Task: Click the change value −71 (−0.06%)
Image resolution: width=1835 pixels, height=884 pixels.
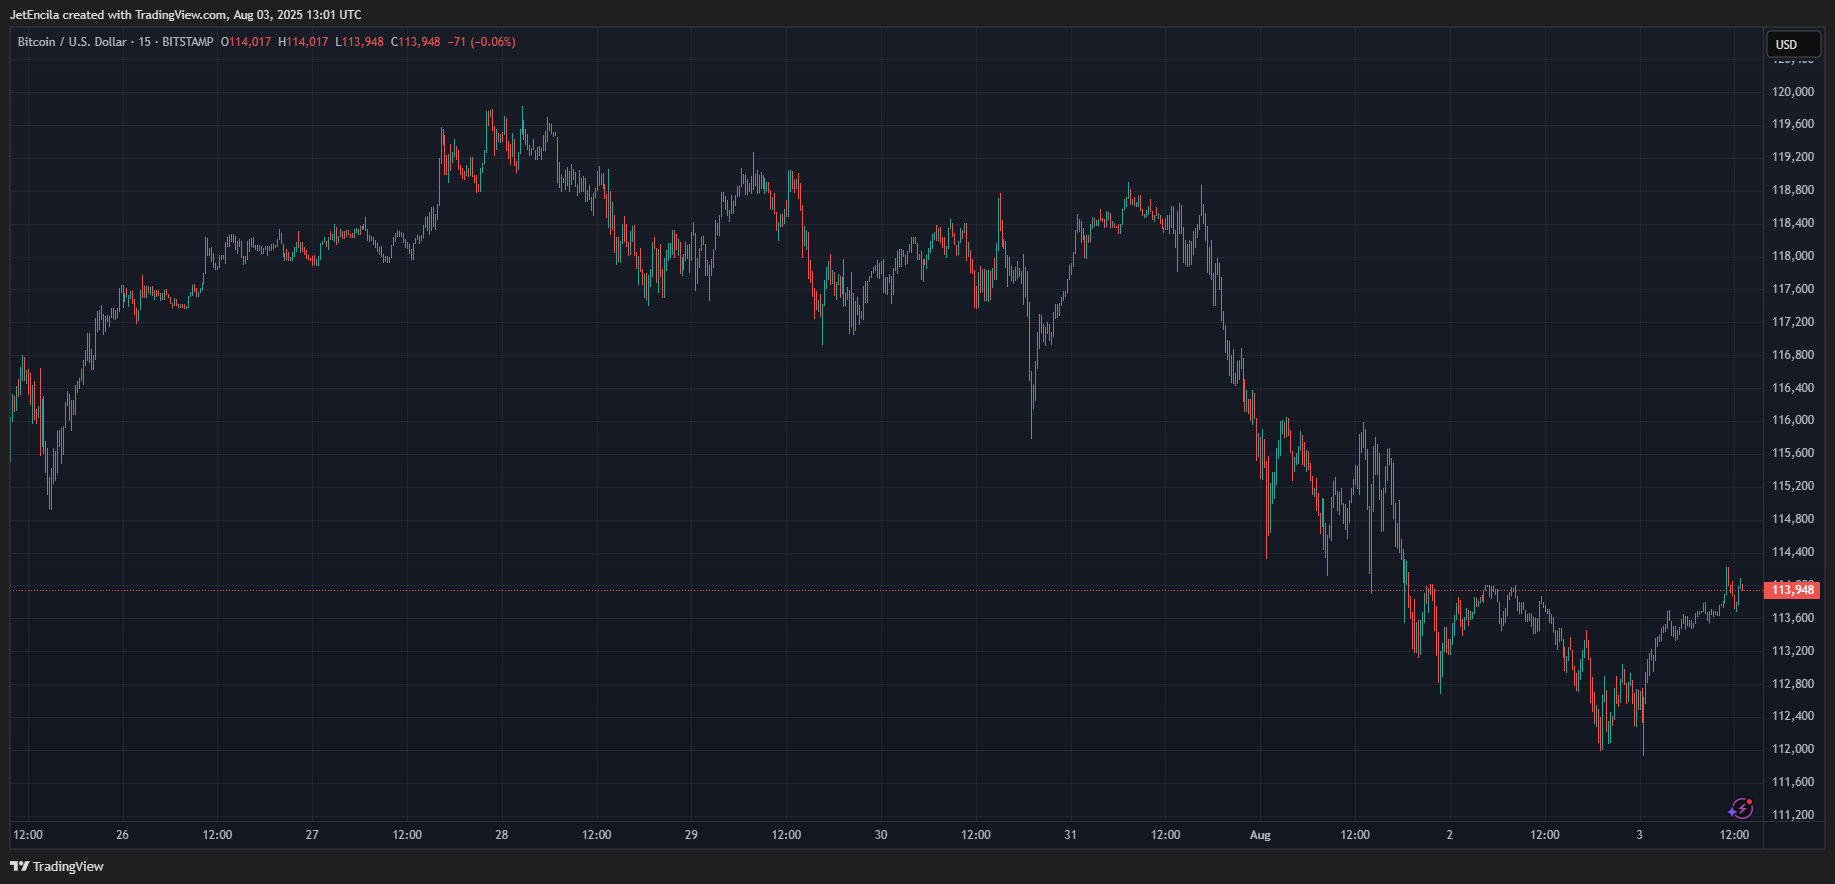Action: click(x=481, y=42)
